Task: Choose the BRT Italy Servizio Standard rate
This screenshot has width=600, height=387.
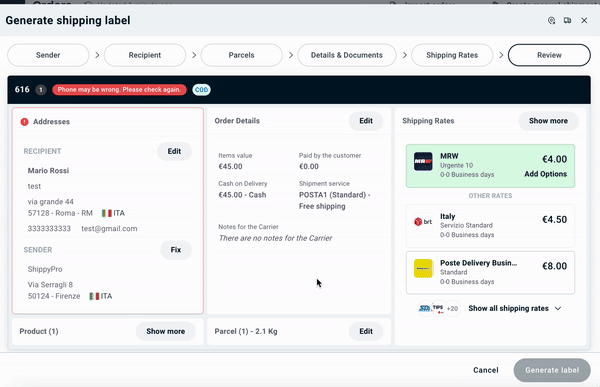Action: pyautogui.click(x=490, y=225)
